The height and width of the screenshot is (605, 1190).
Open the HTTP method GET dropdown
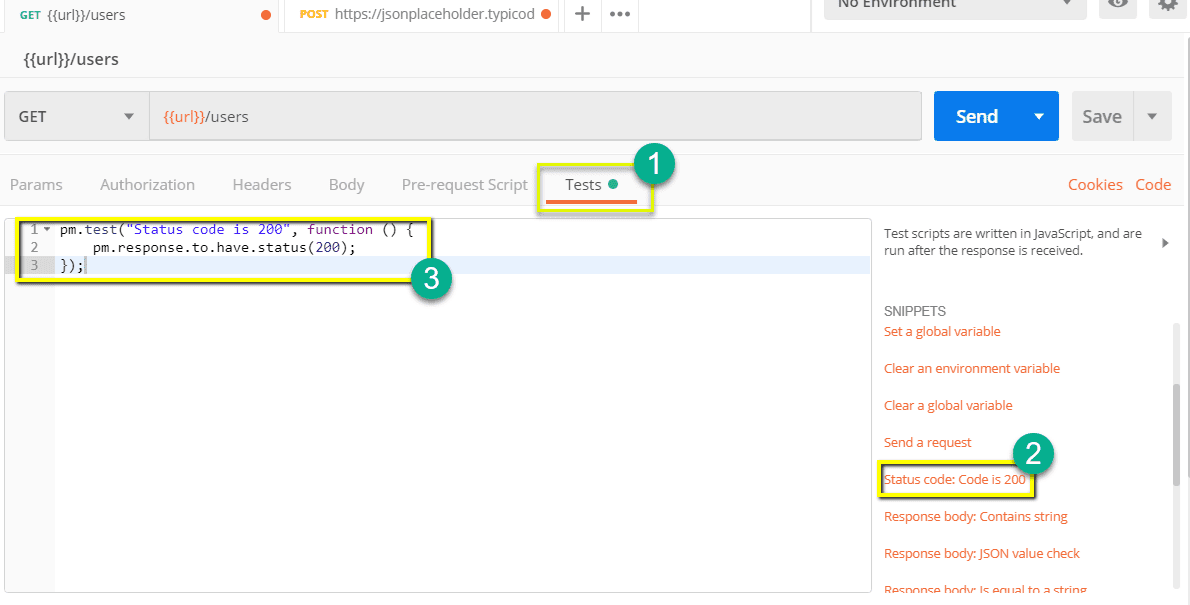click(x=77, y=117)
